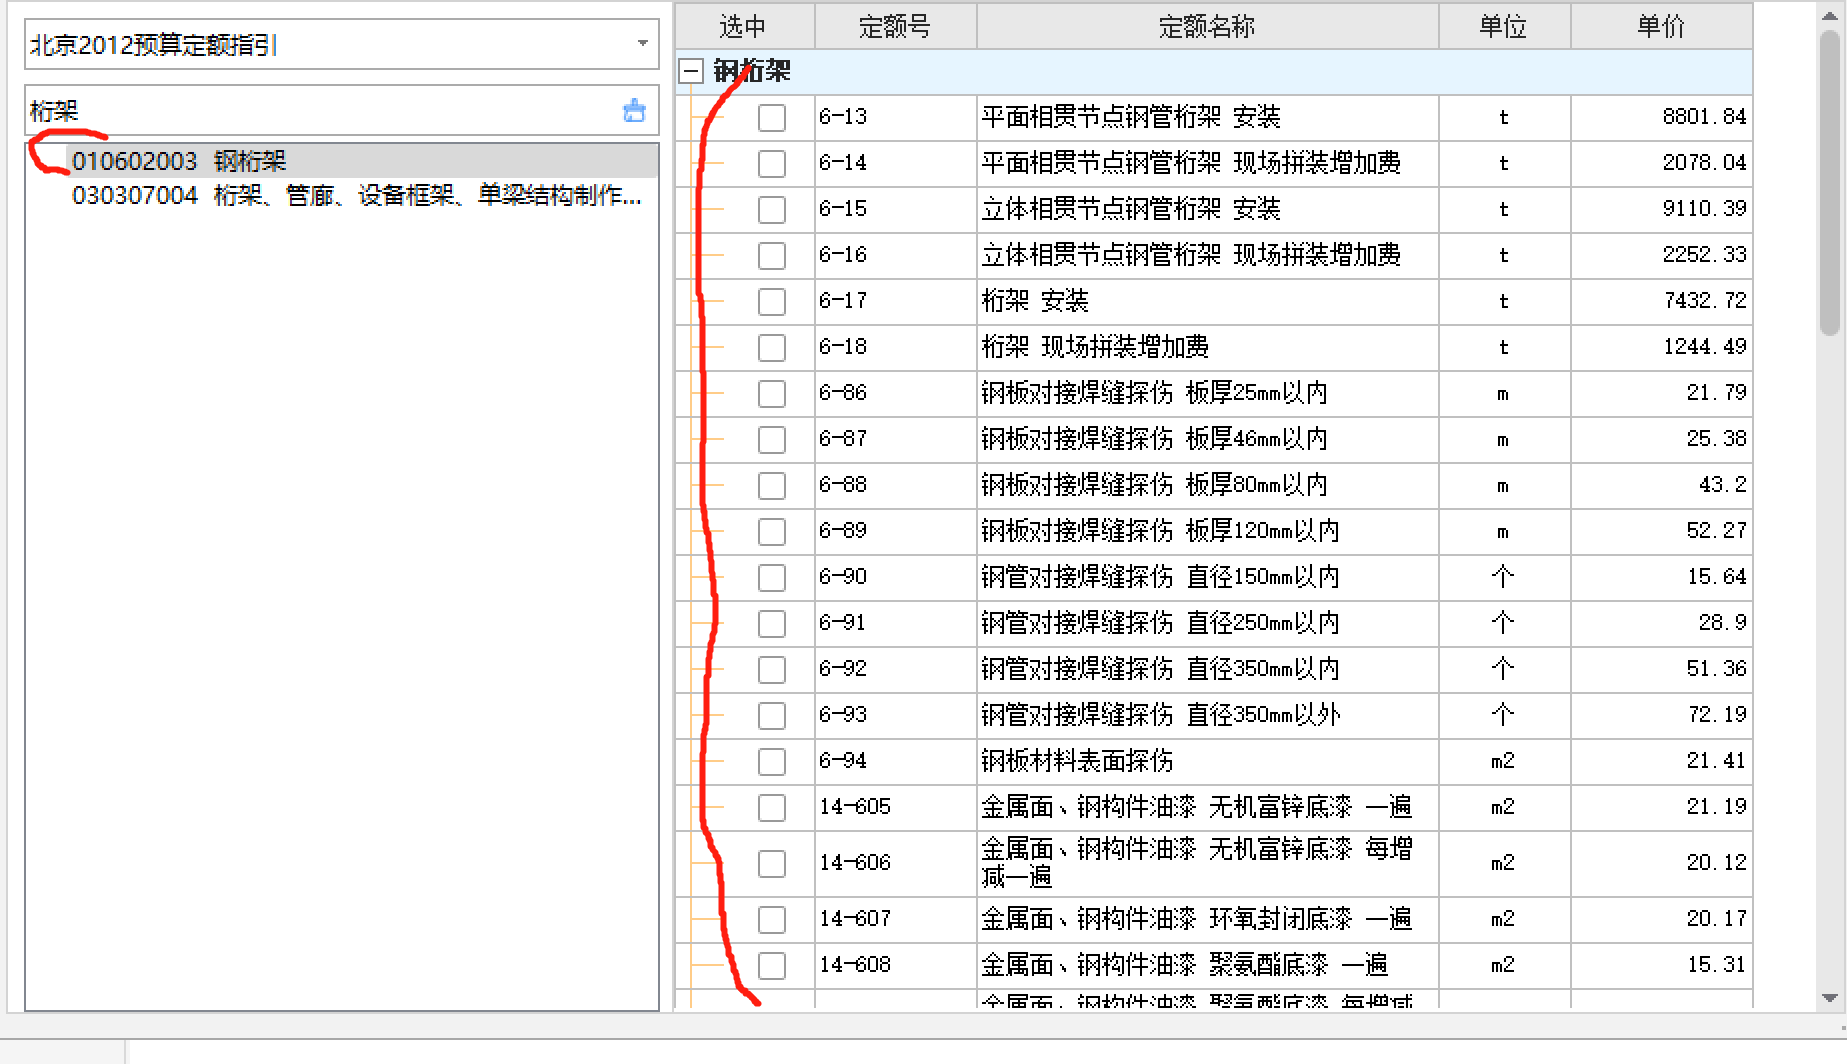Select cell 无机富锌底漆 一遍
This screenshot has width=1847, height=1064.
click(1207, 807)
